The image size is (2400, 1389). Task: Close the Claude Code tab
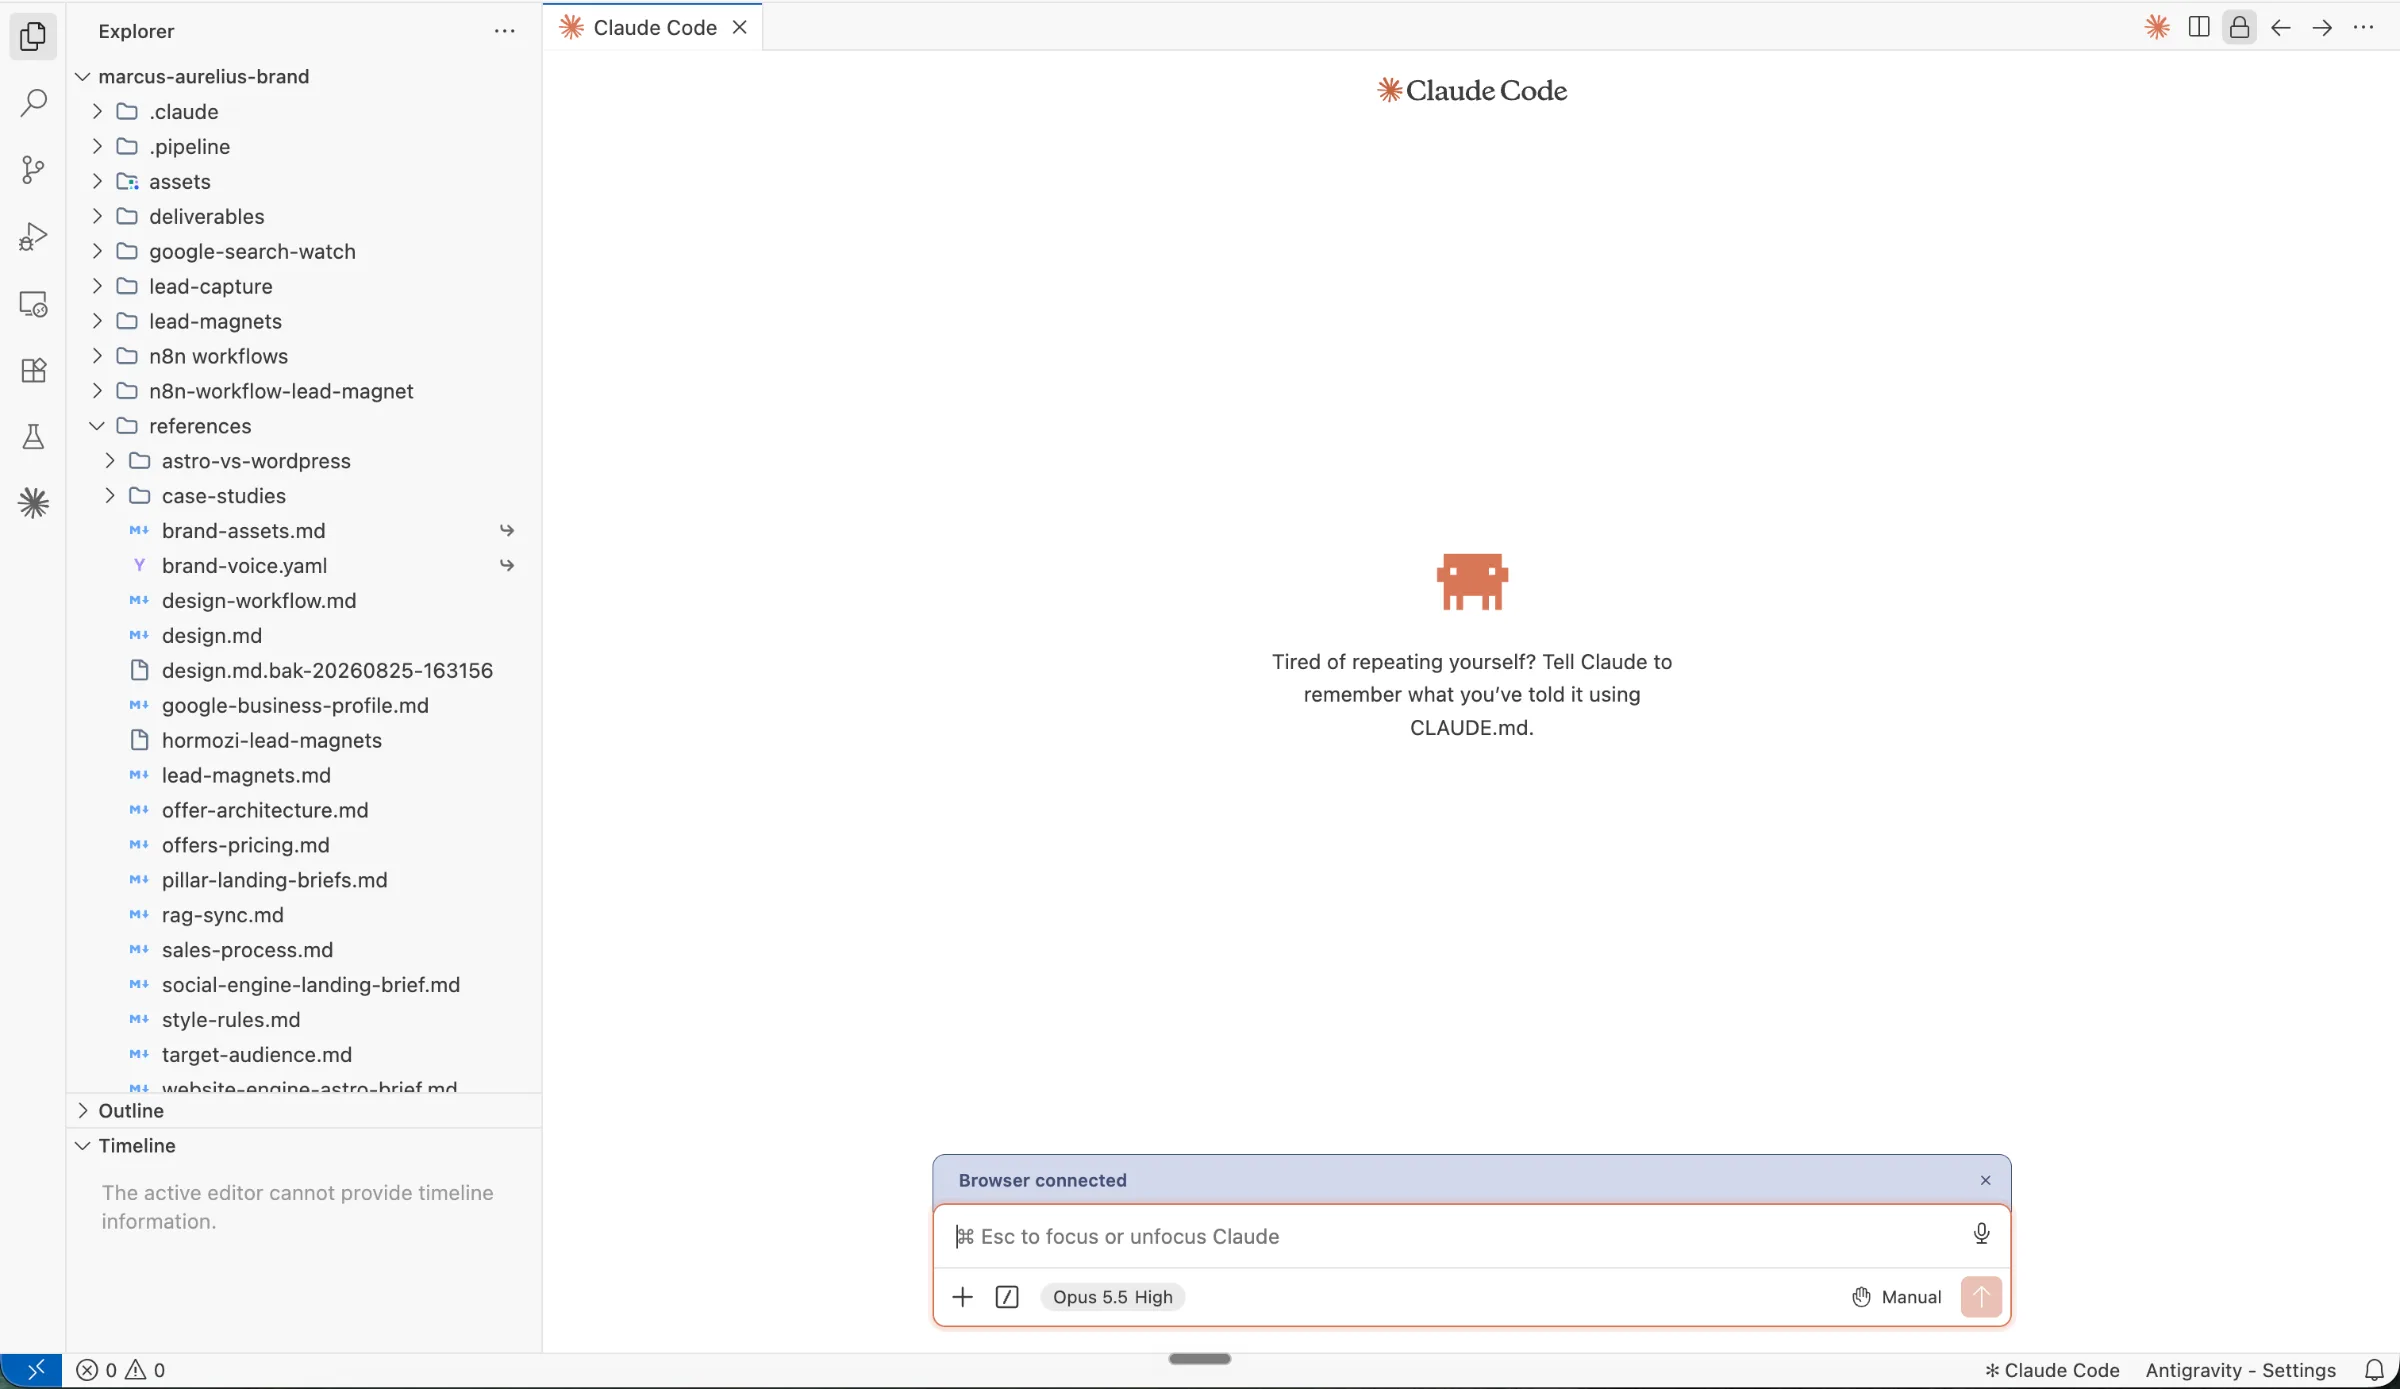pos(740,27)
